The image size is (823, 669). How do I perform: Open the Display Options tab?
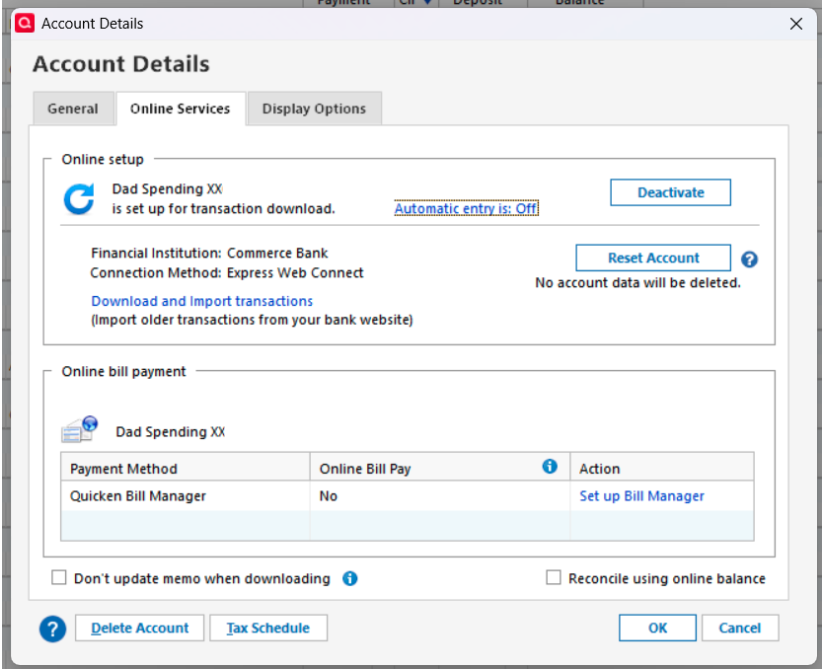click(x=314, y=109)
